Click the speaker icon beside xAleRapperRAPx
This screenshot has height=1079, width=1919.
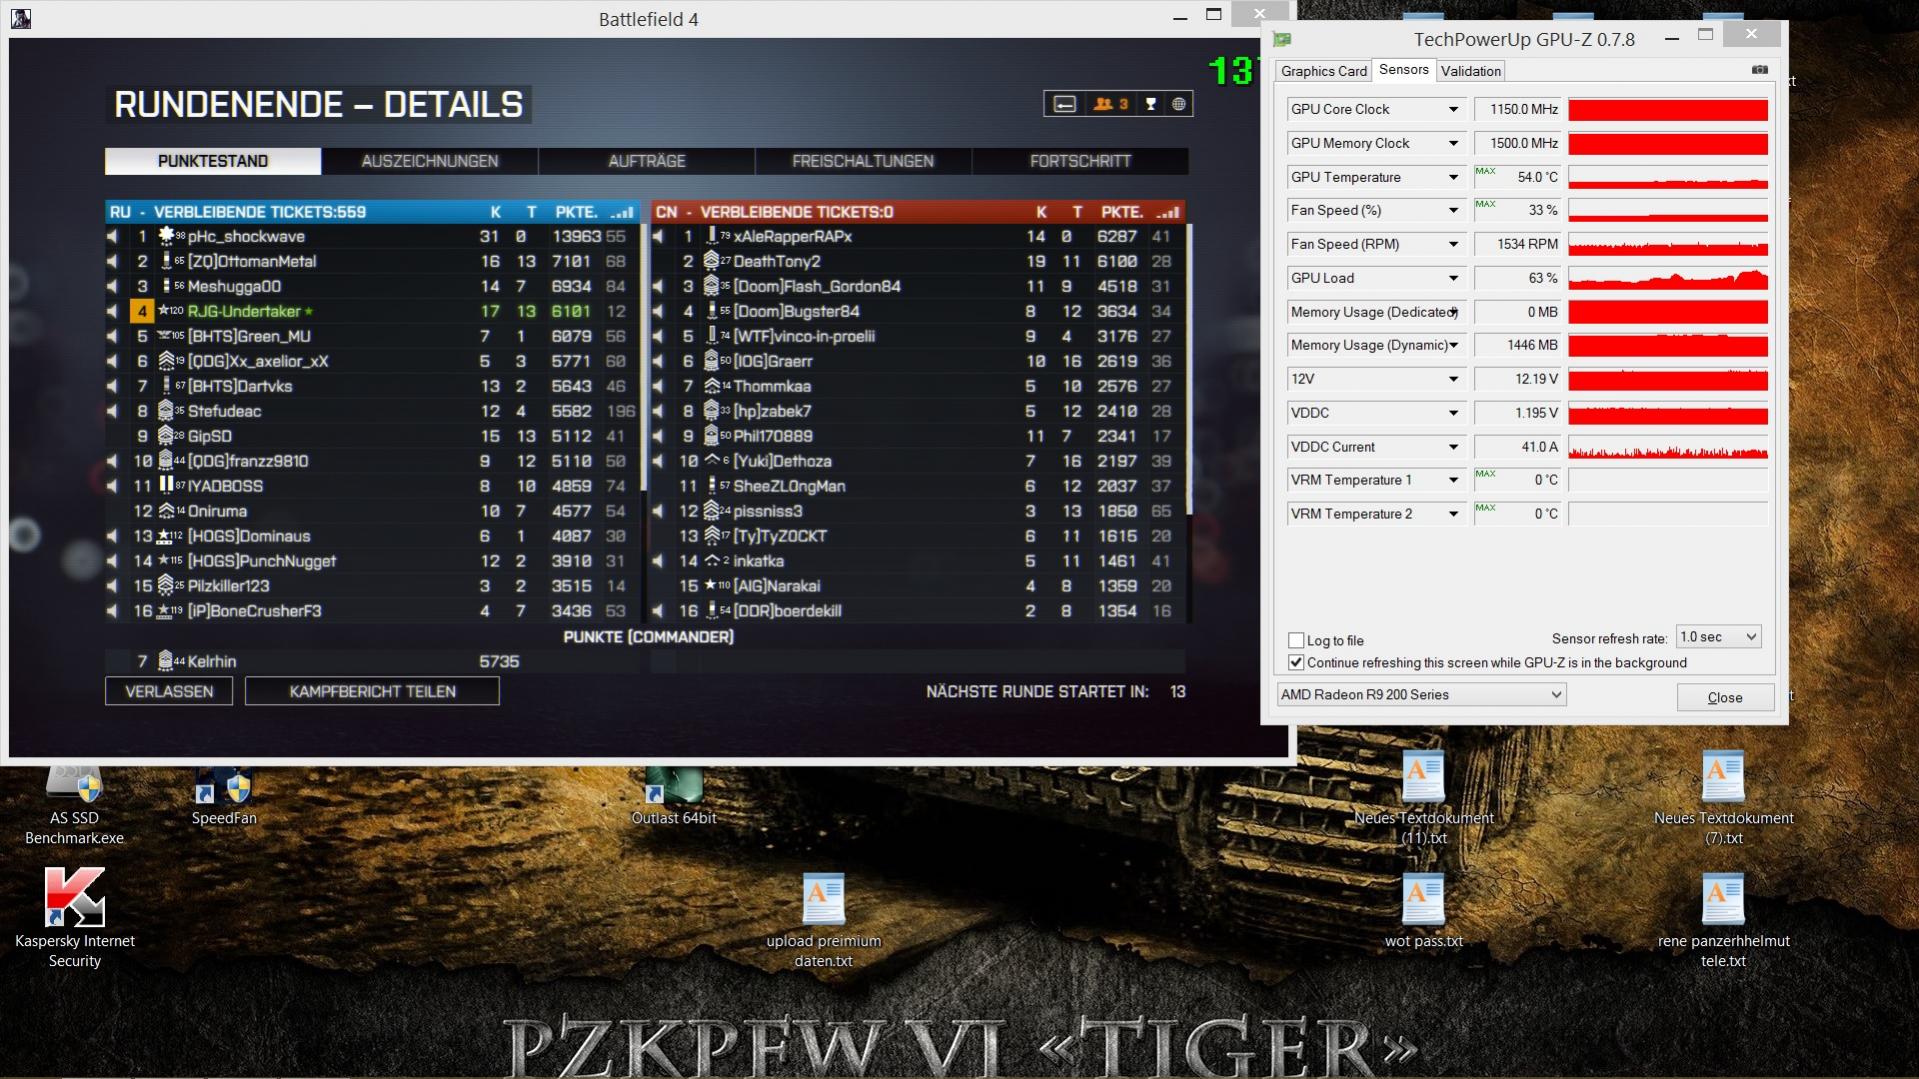(x=658, y=237)
